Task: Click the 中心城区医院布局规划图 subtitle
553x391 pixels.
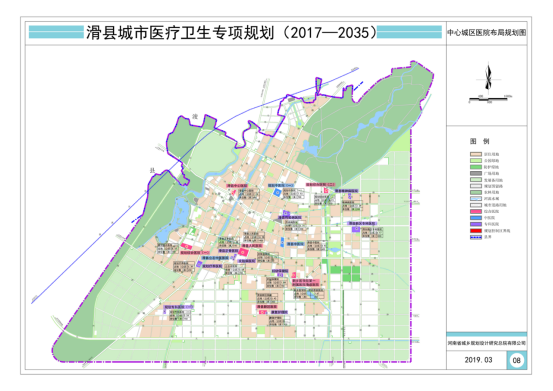Action: (x=487, y=32)
